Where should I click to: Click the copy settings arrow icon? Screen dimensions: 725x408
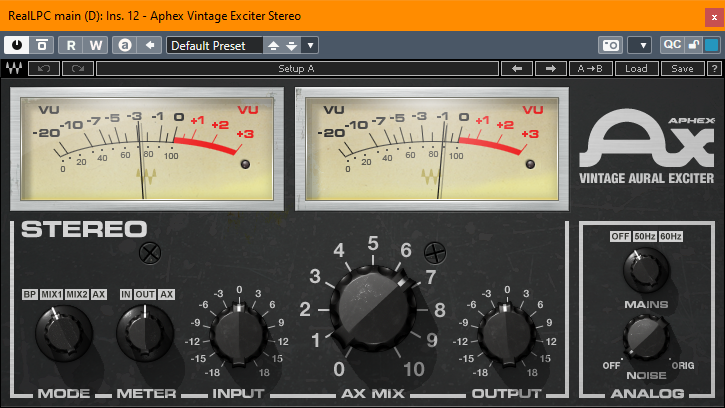tap(150, 45)
